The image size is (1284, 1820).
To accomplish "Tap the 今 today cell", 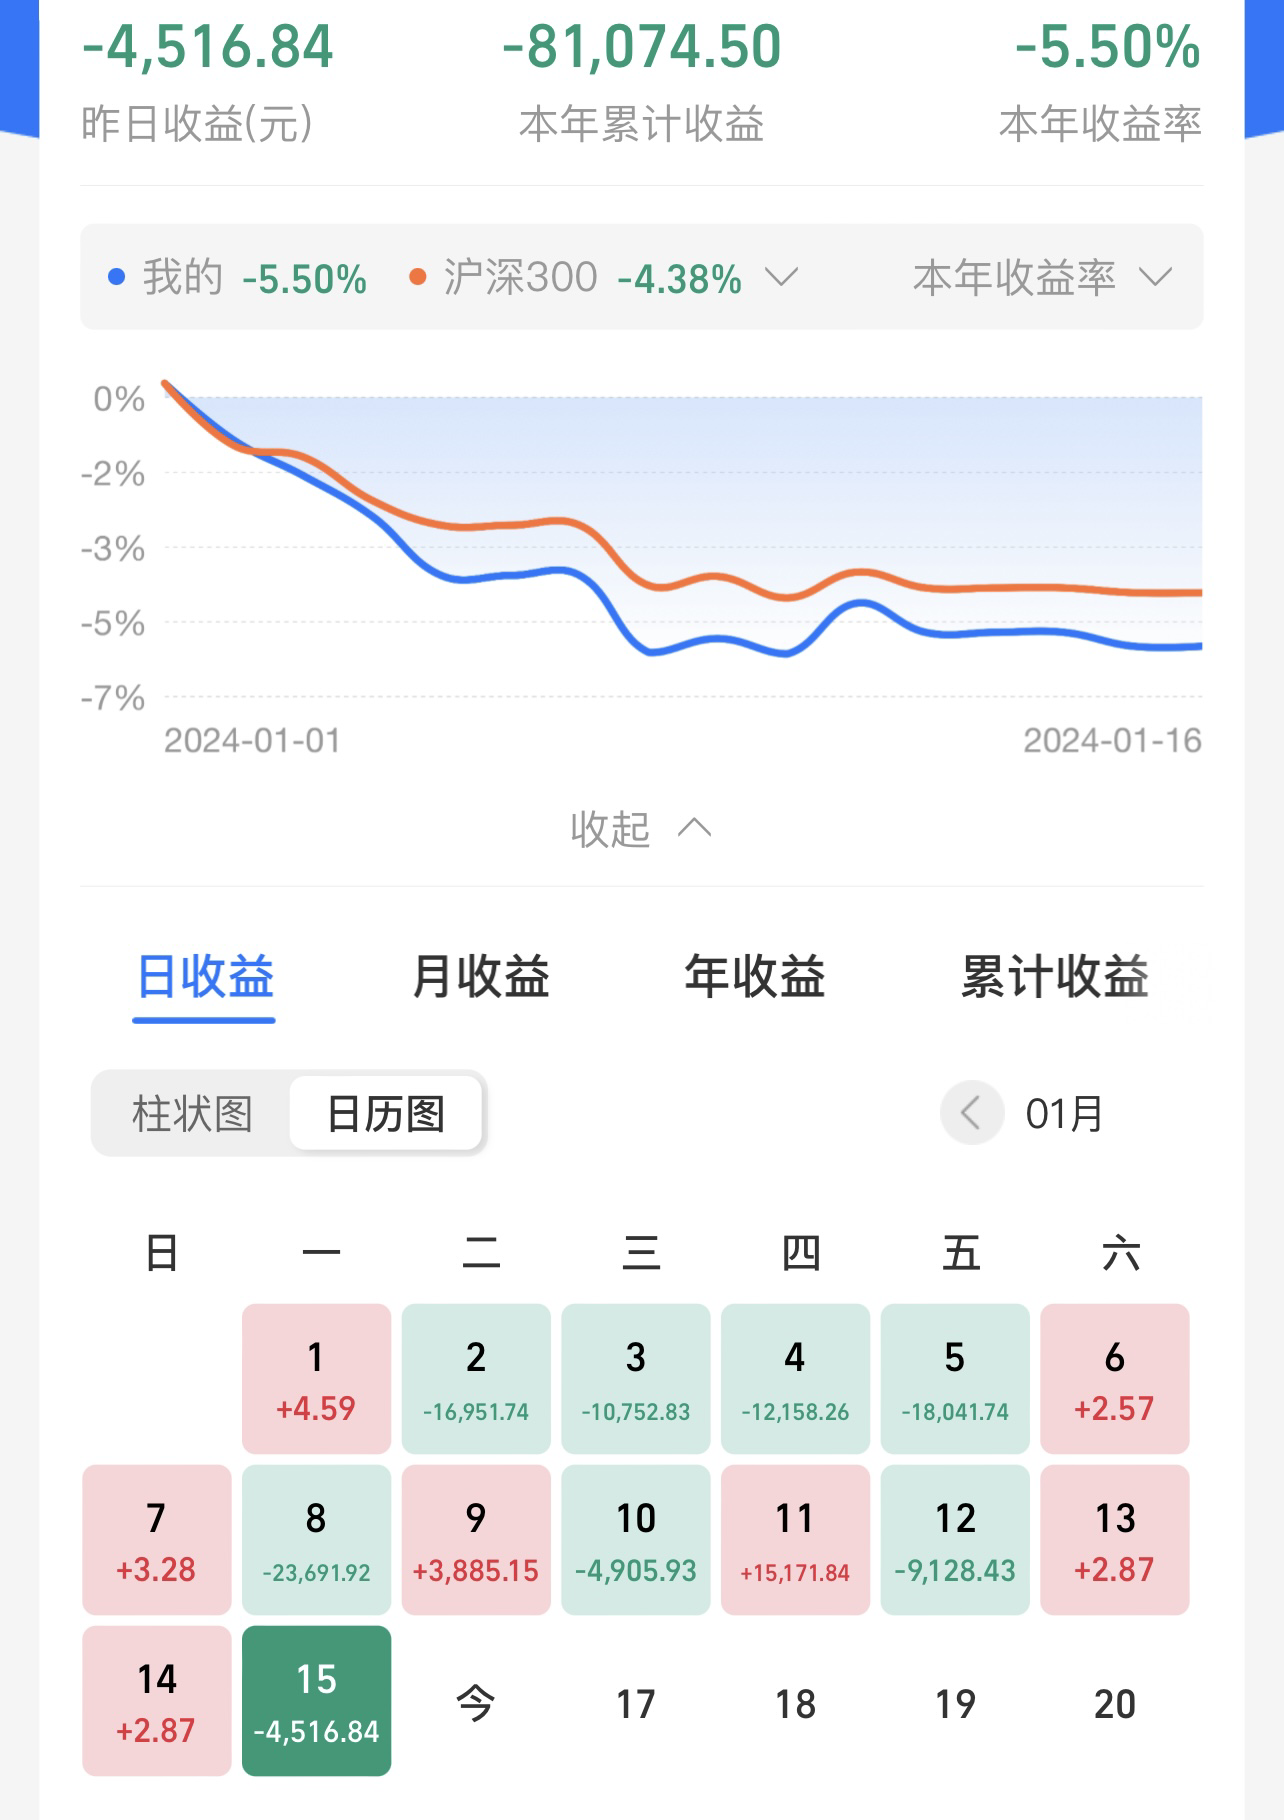I will tap(476, 1702).
